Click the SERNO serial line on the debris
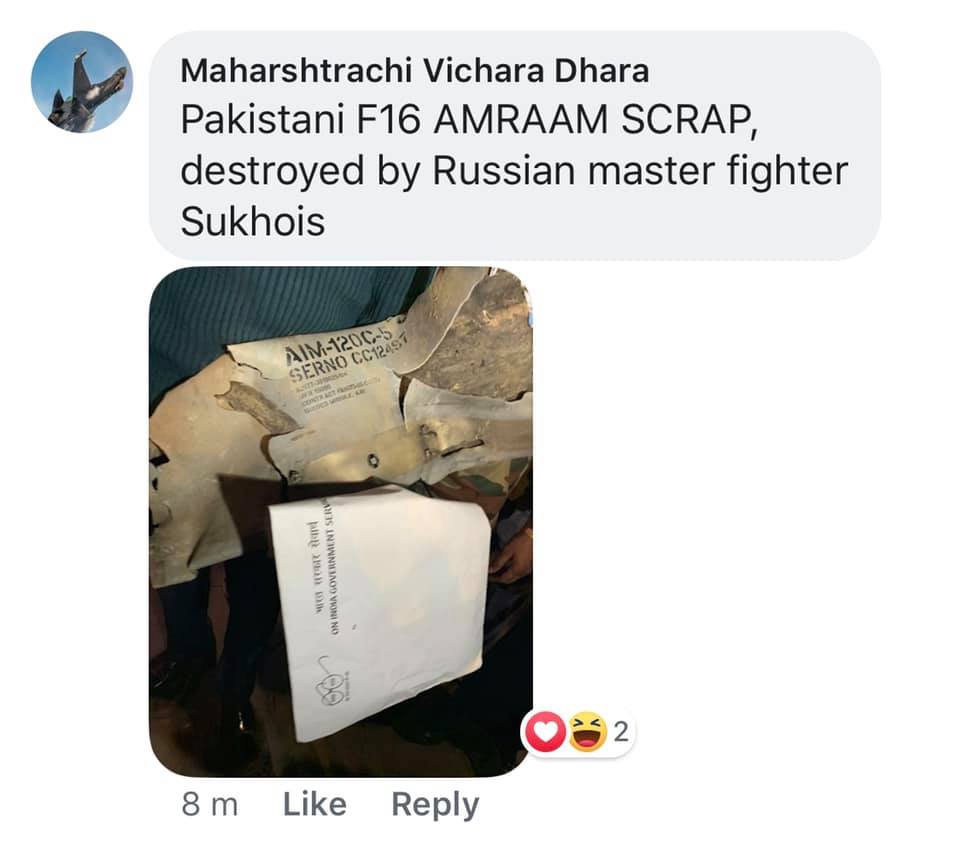This screenshot has height=846, width=960. [350, 362]
